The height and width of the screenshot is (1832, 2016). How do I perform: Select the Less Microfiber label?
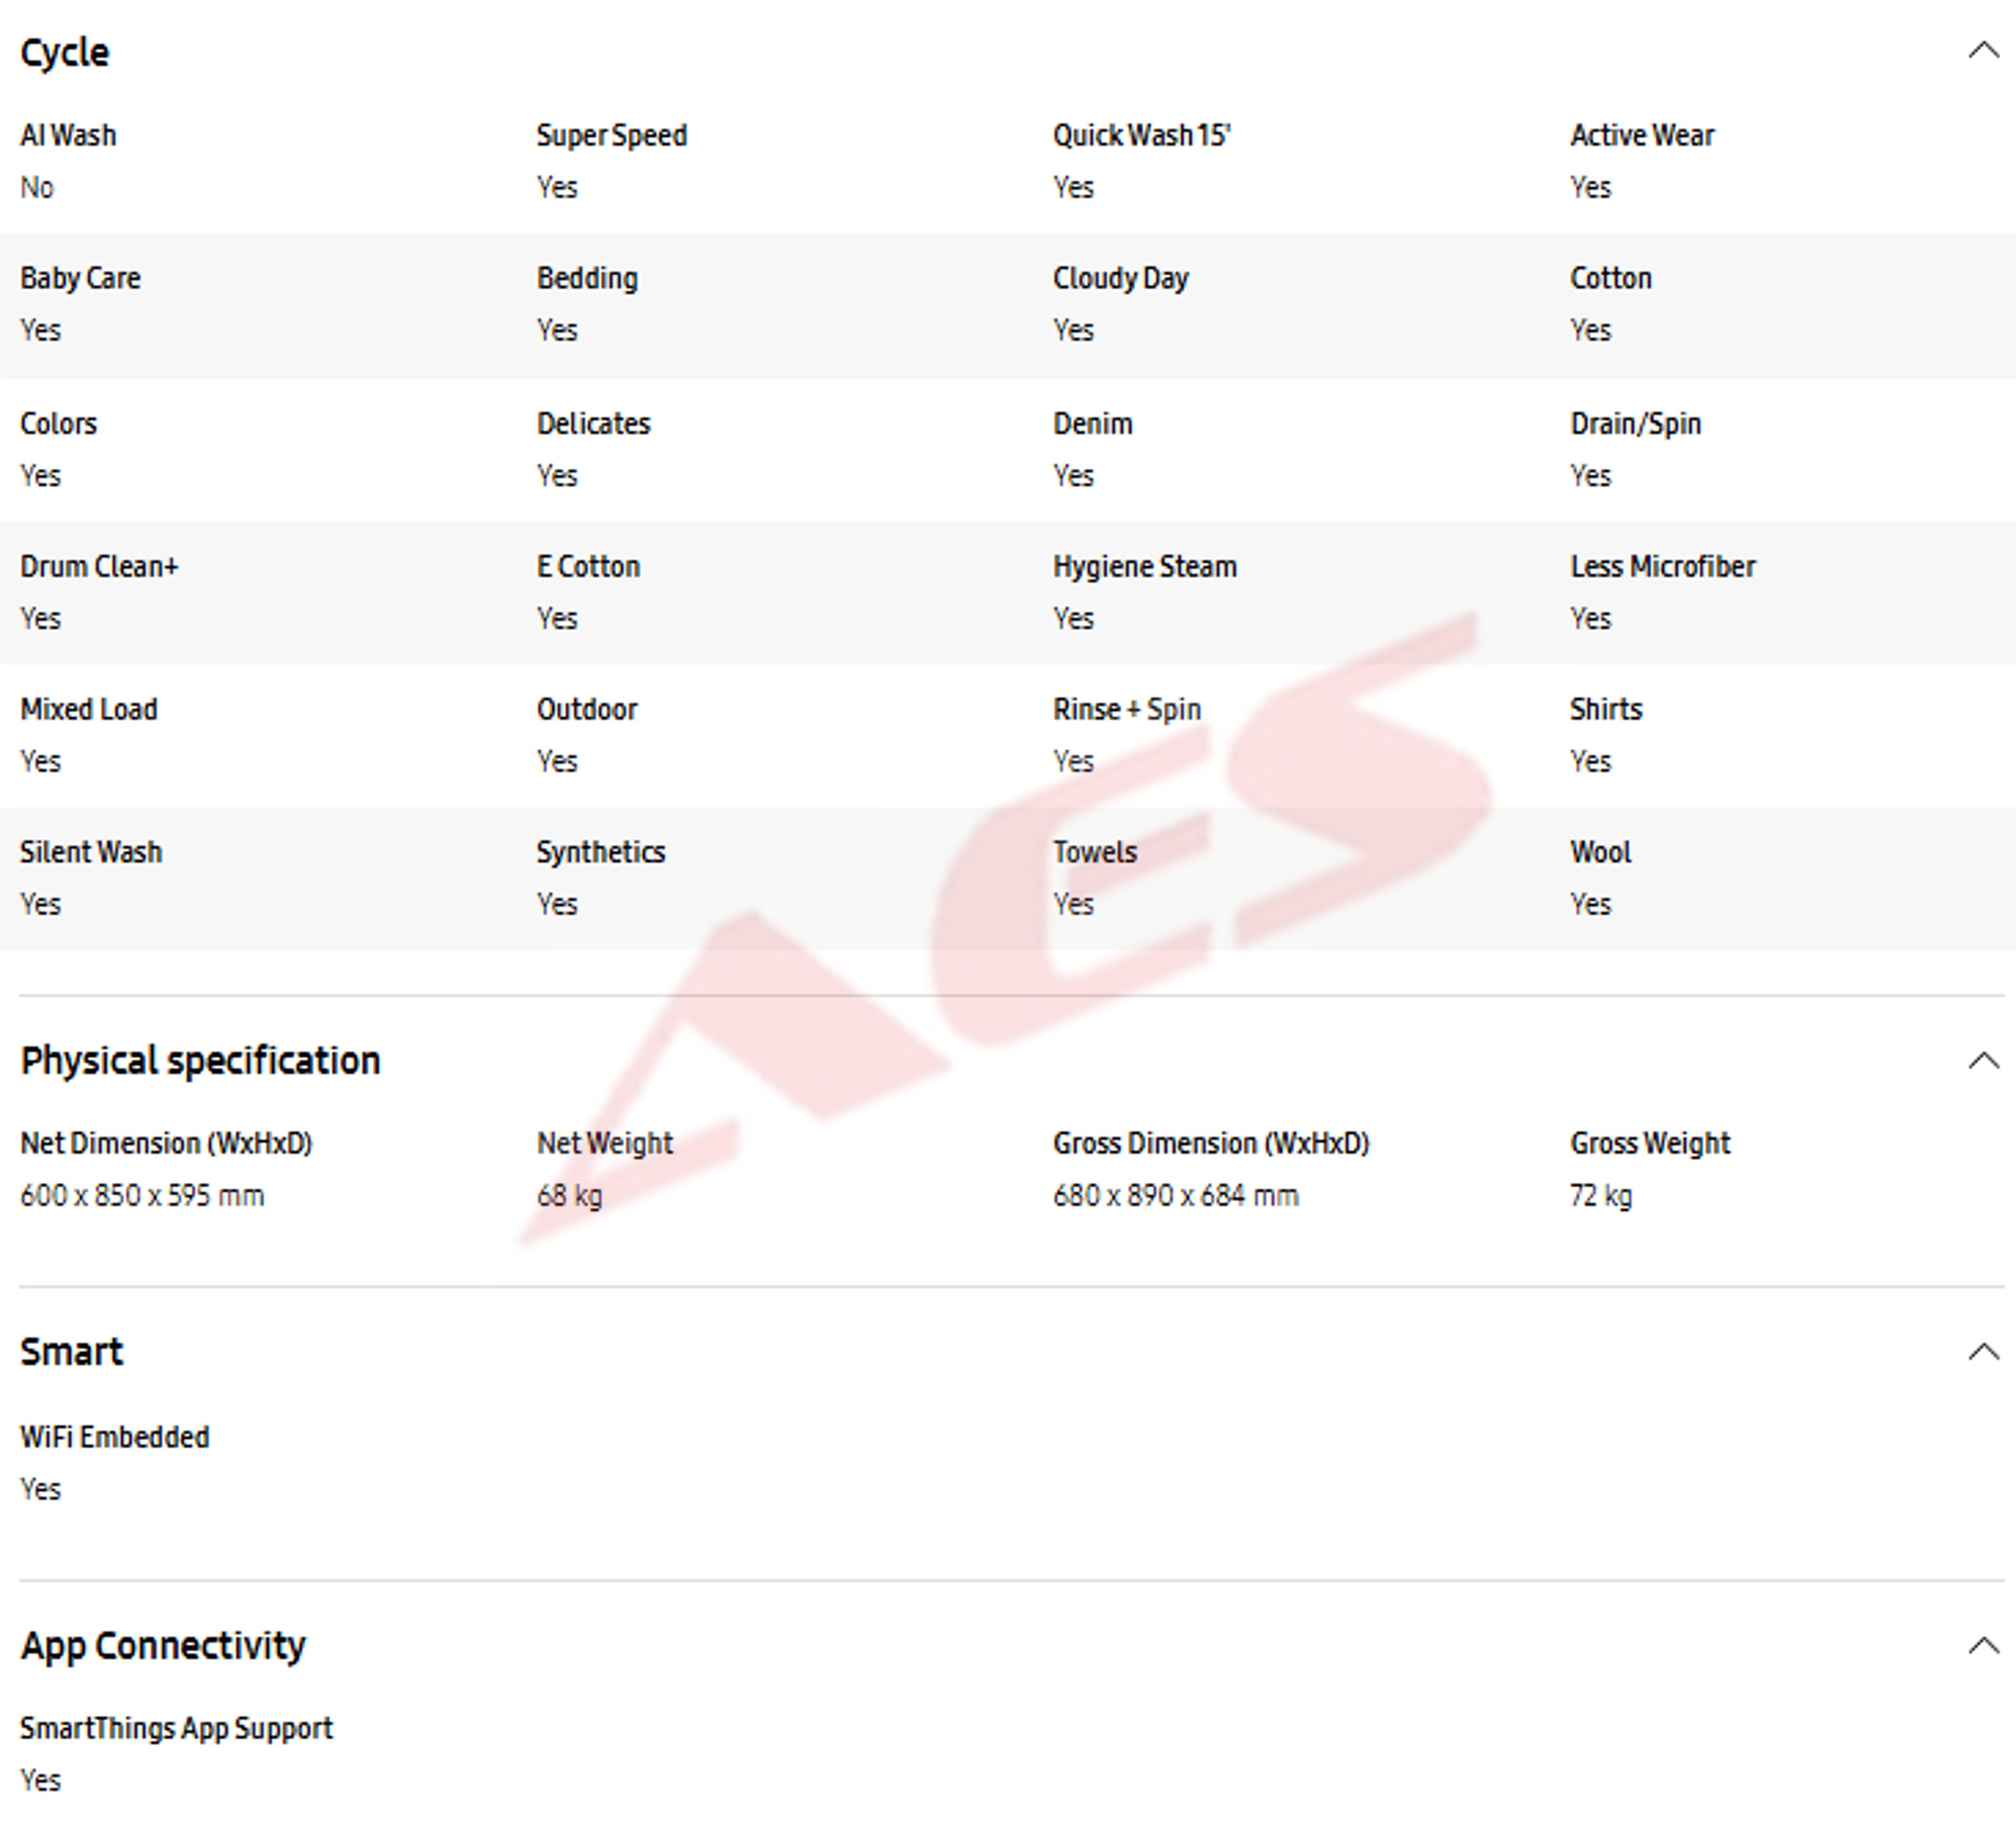click(x=1662, y=567)
